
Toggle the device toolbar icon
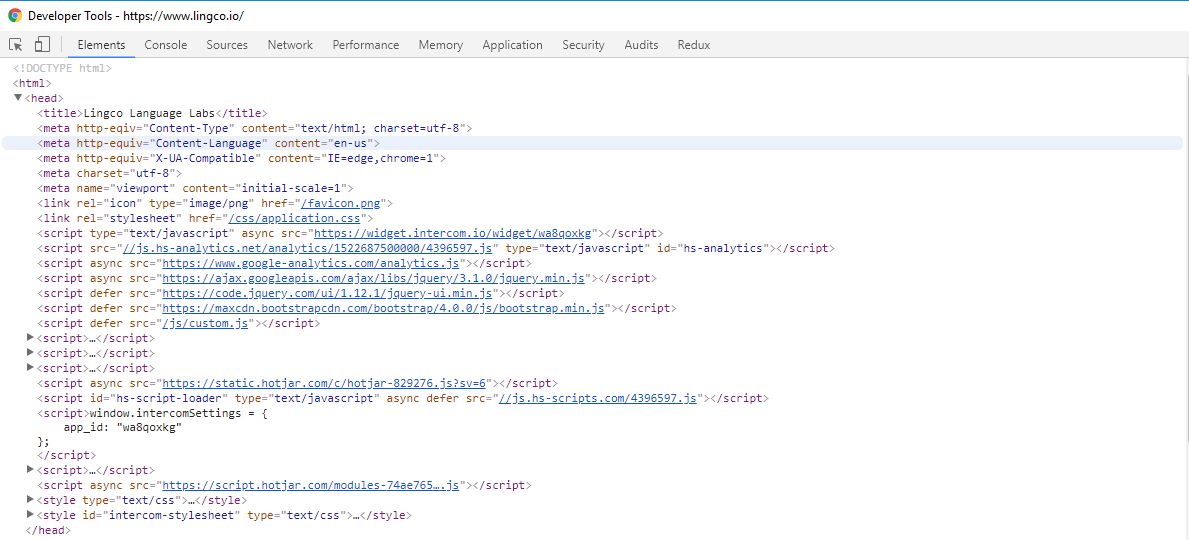click(x=42, y=45)
